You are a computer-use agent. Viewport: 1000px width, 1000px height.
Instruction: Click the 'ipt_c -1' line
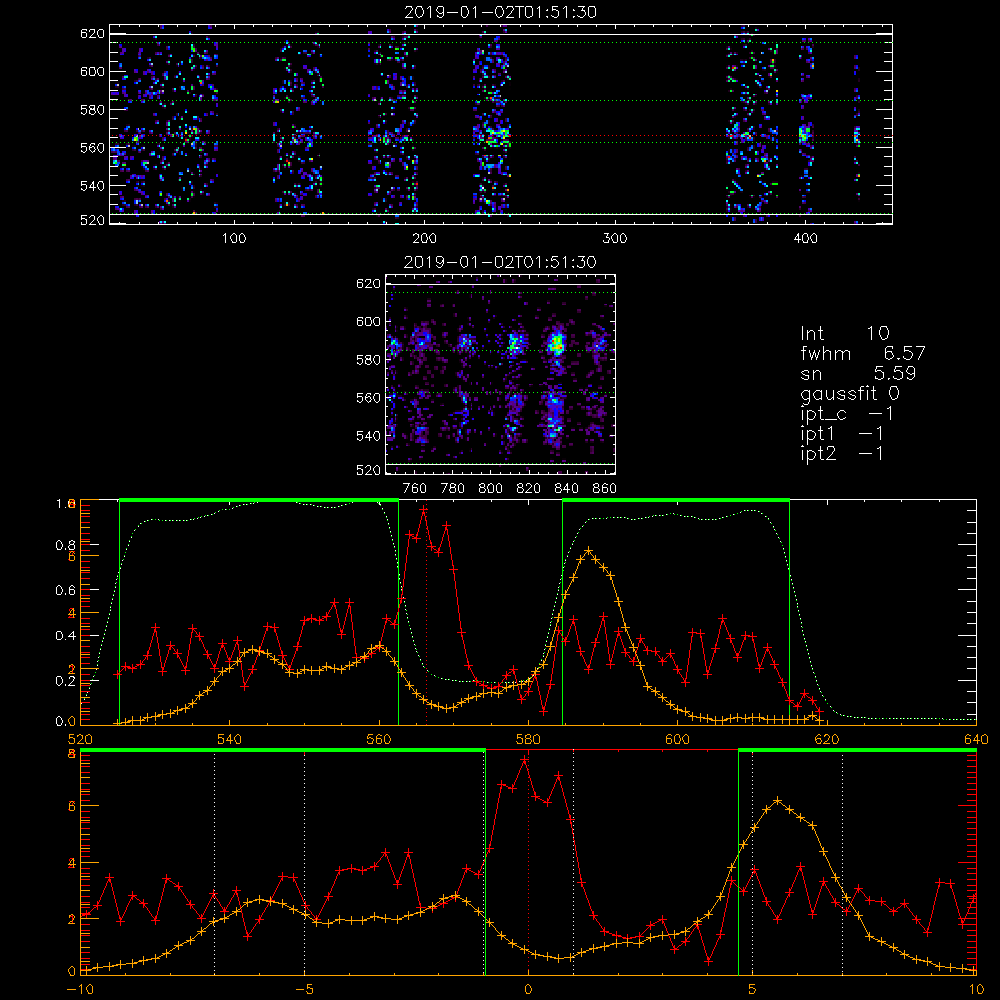click(x=847, y=414)
